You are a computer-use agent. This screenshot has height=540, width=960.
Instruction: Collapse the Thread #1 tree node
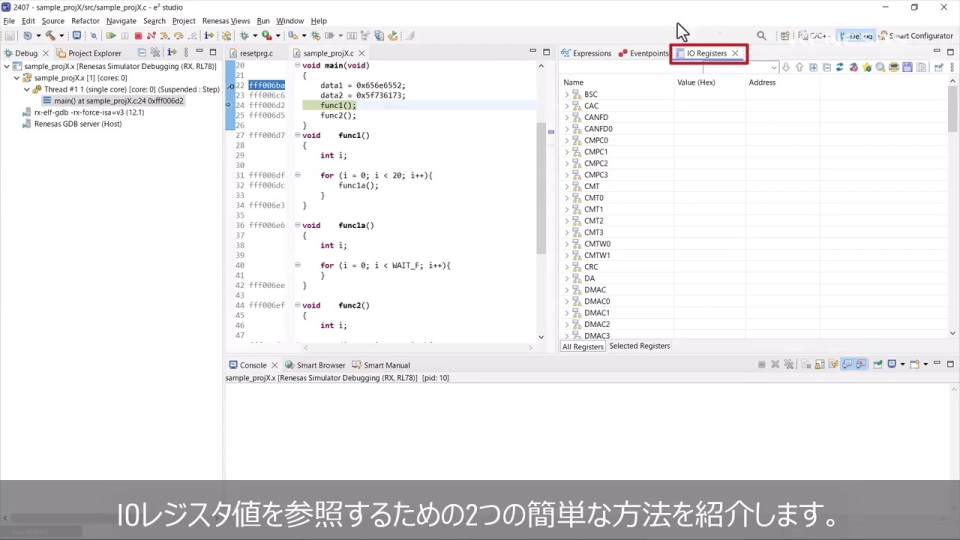[x=27, y=89]
